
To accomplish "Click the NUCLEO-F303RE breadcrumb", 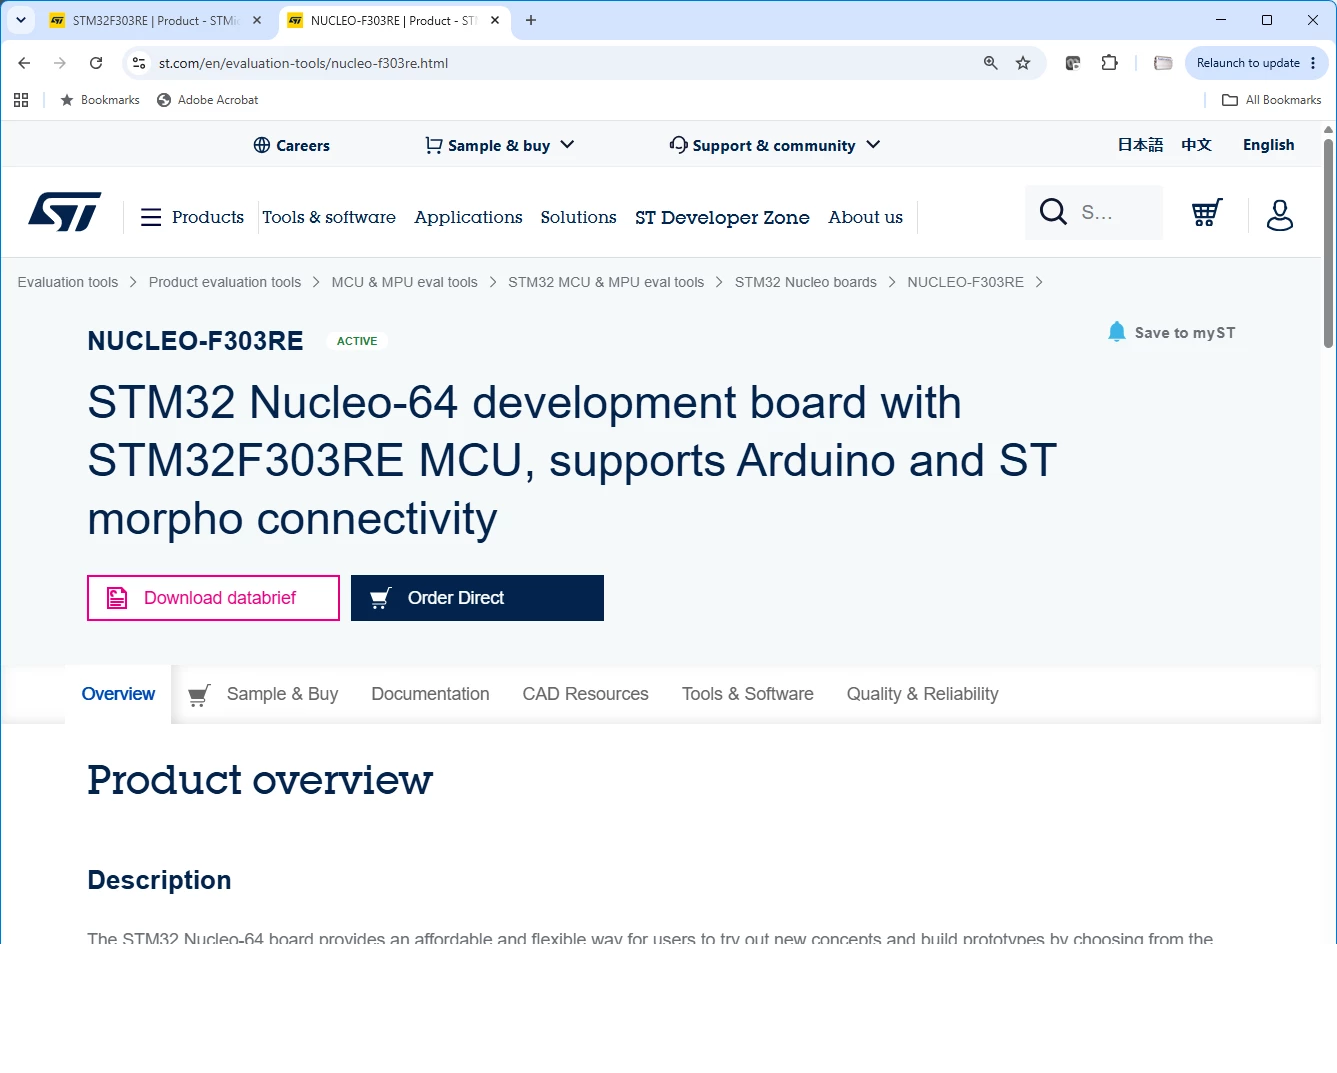I will tap(965, 282).
